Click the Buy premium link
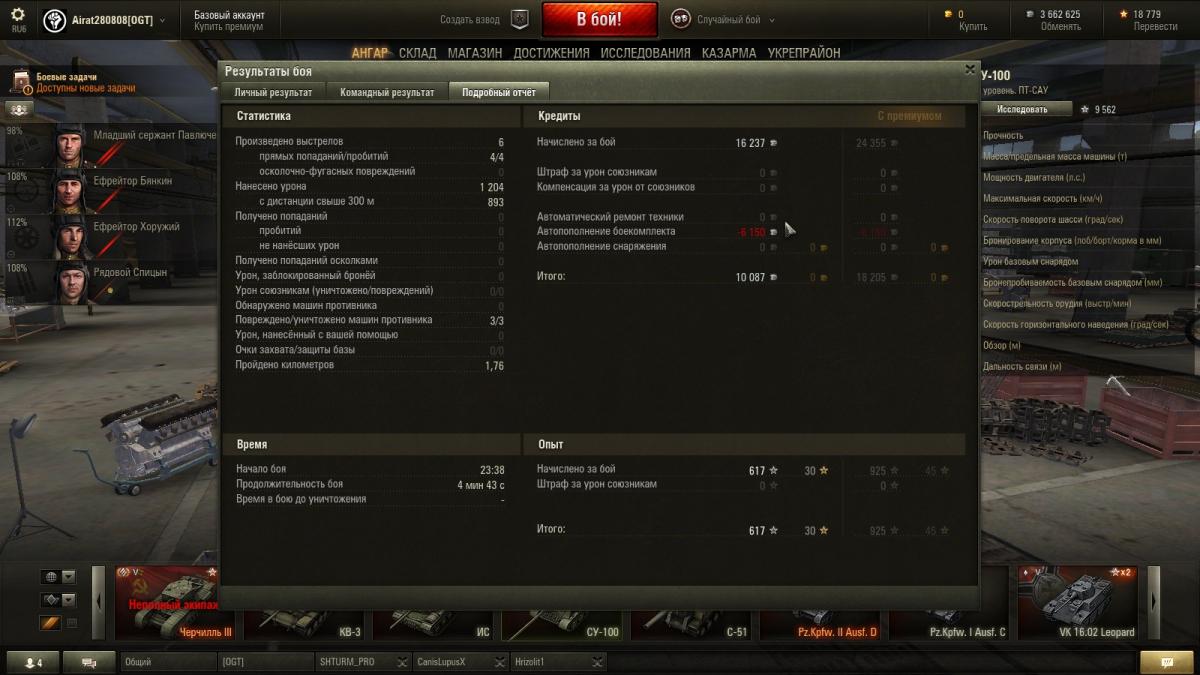This screenshot has width=1200, height=675. tap(229, 27)
